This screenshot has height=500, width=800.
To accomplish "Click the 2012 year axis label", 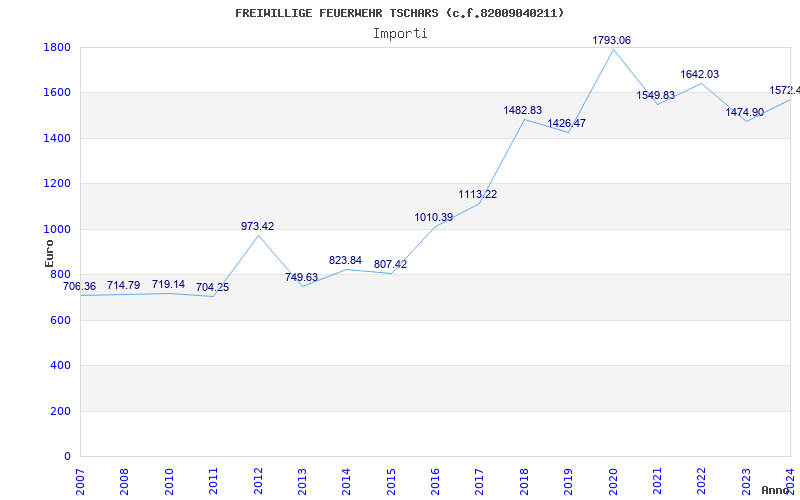I will coord(258,478).
